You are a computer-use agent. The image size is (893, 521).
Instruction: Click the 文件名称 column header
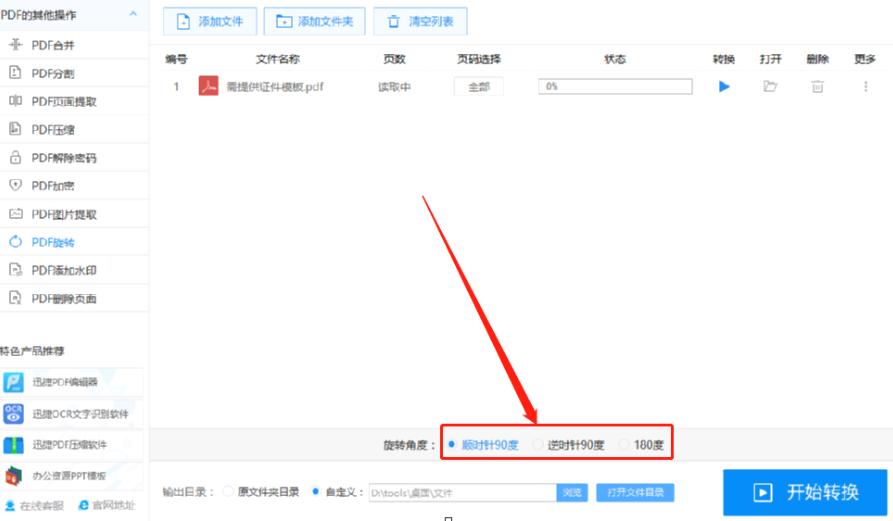(277, 59)
